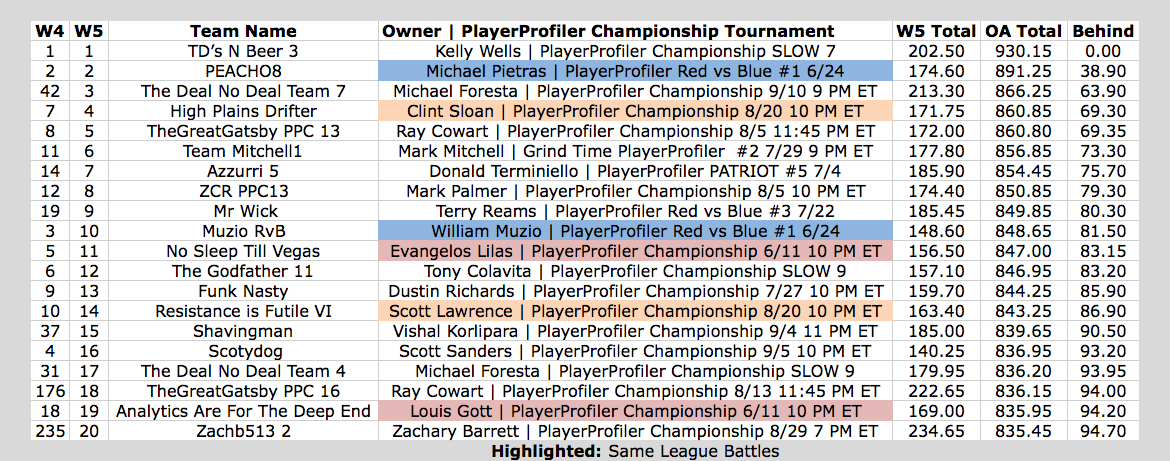The image size is (1170, 461).
Task: Click the orange highlighted Clint Sloan cell
Action: (x=636, y=111)
